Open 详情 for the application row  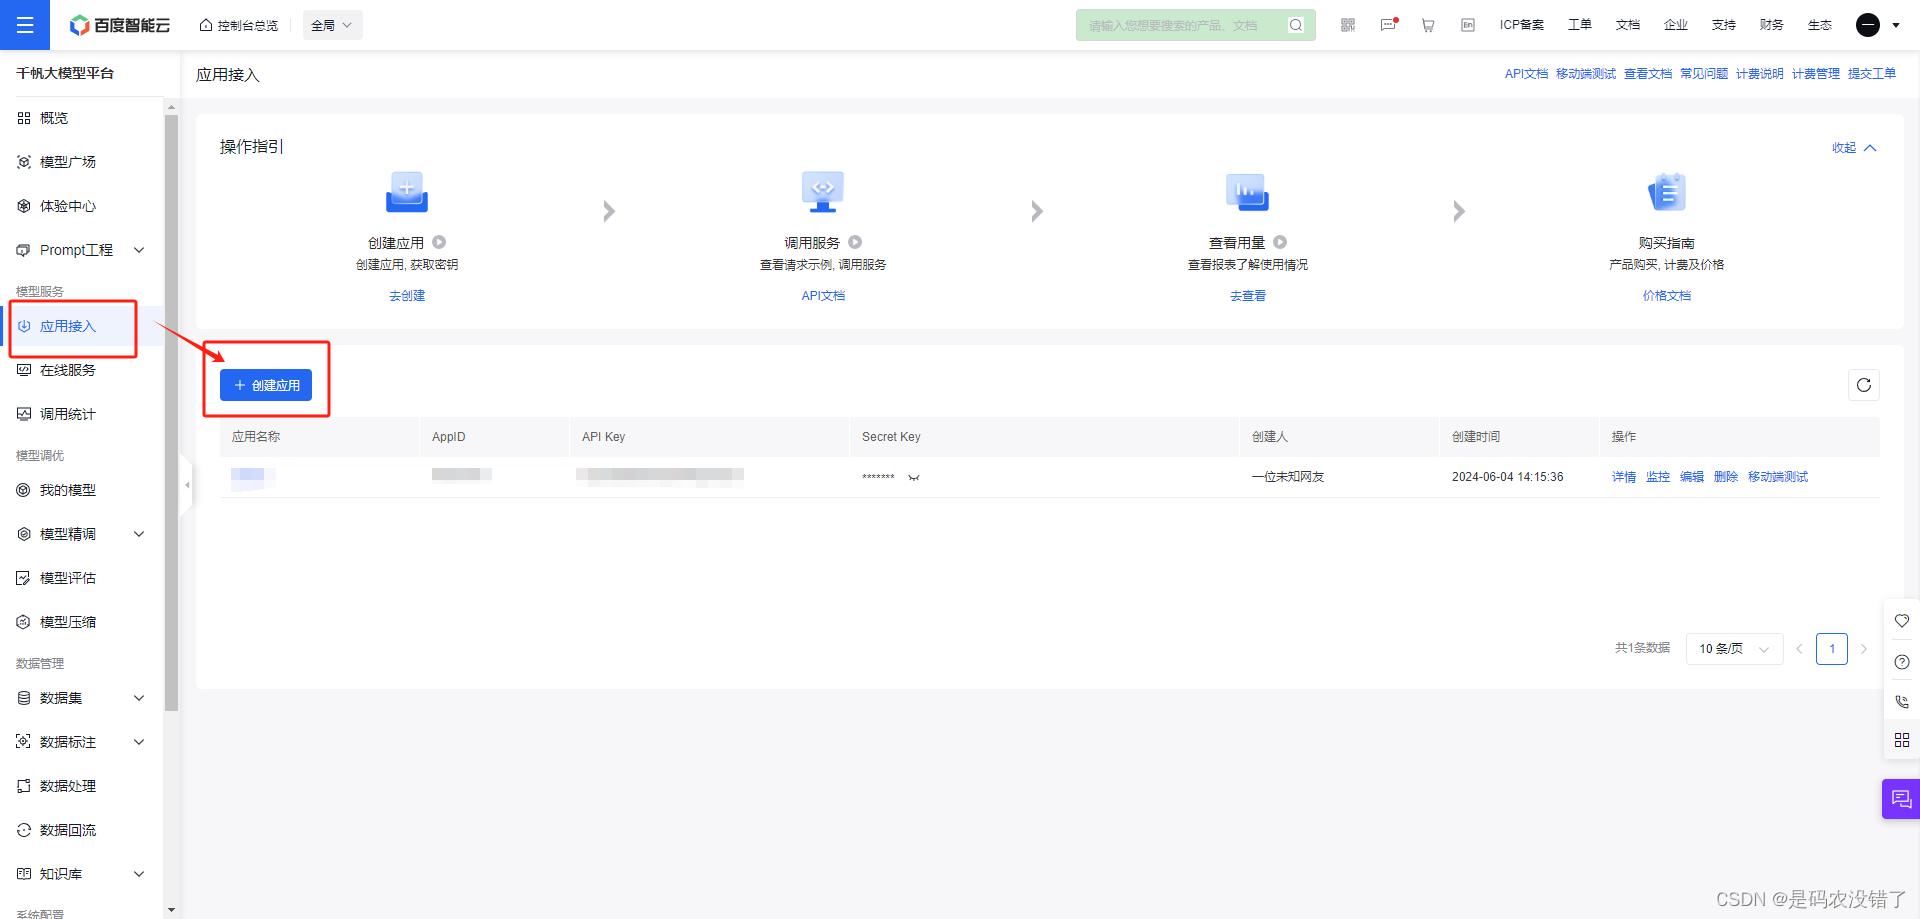1624,477
